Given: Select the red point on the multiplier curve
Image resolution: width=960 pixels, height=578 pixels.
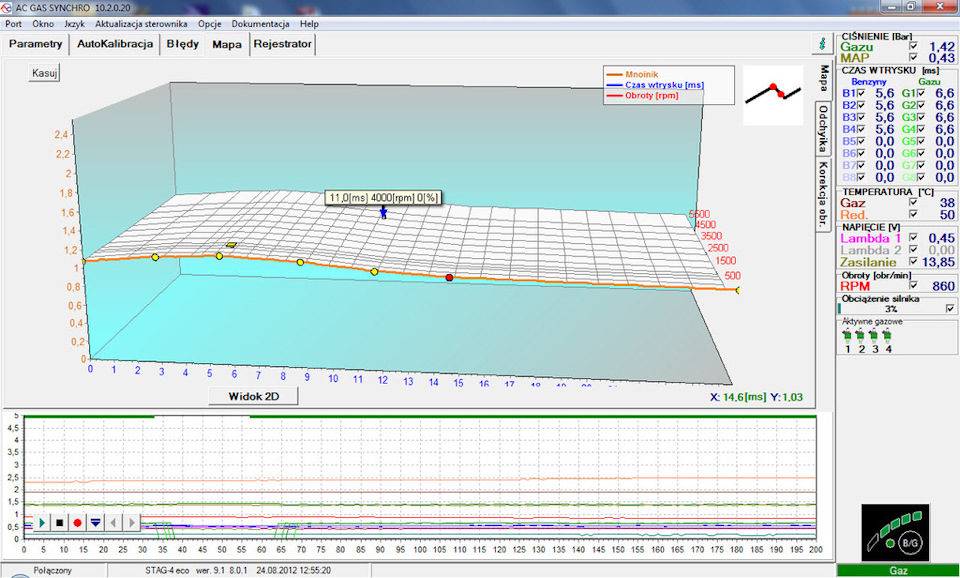Looking at the screenshot, I should (449, 277).
